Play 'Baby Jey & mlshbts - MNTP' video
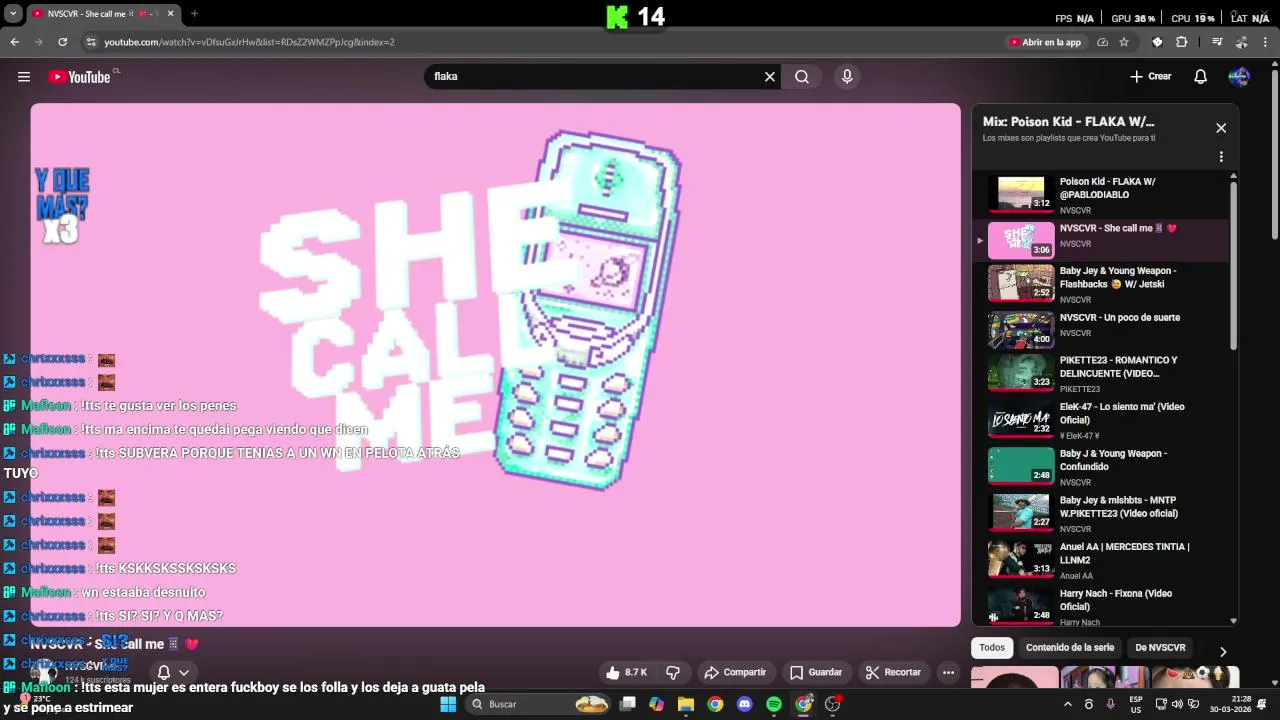 pos(1100,512)
